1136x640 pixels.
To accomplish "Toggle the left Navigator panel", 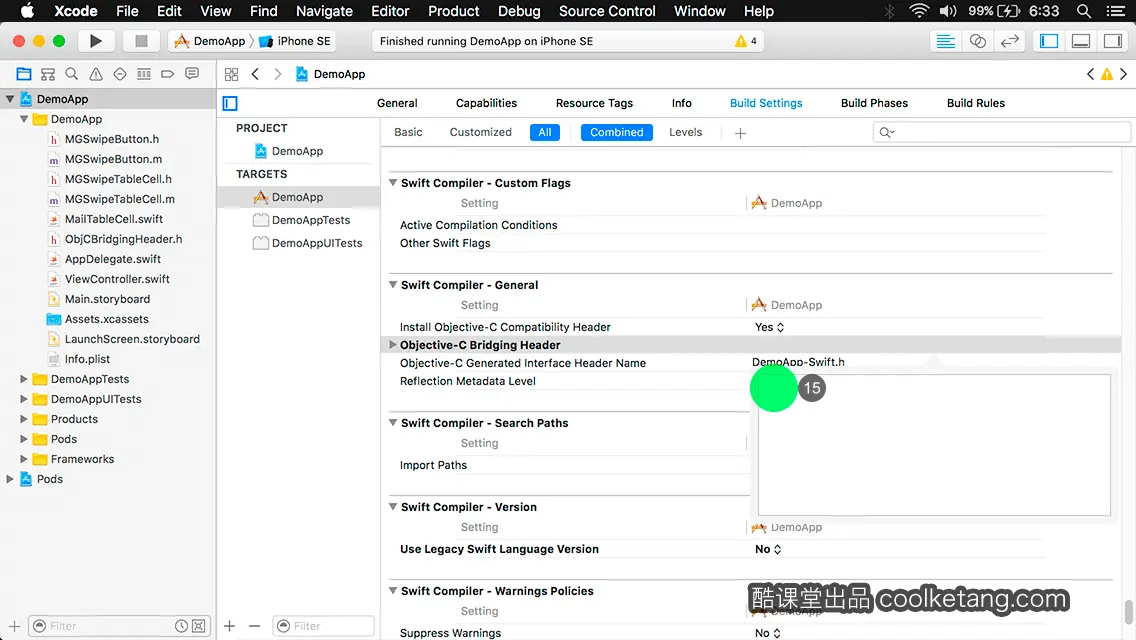I will coord(1049,41).
